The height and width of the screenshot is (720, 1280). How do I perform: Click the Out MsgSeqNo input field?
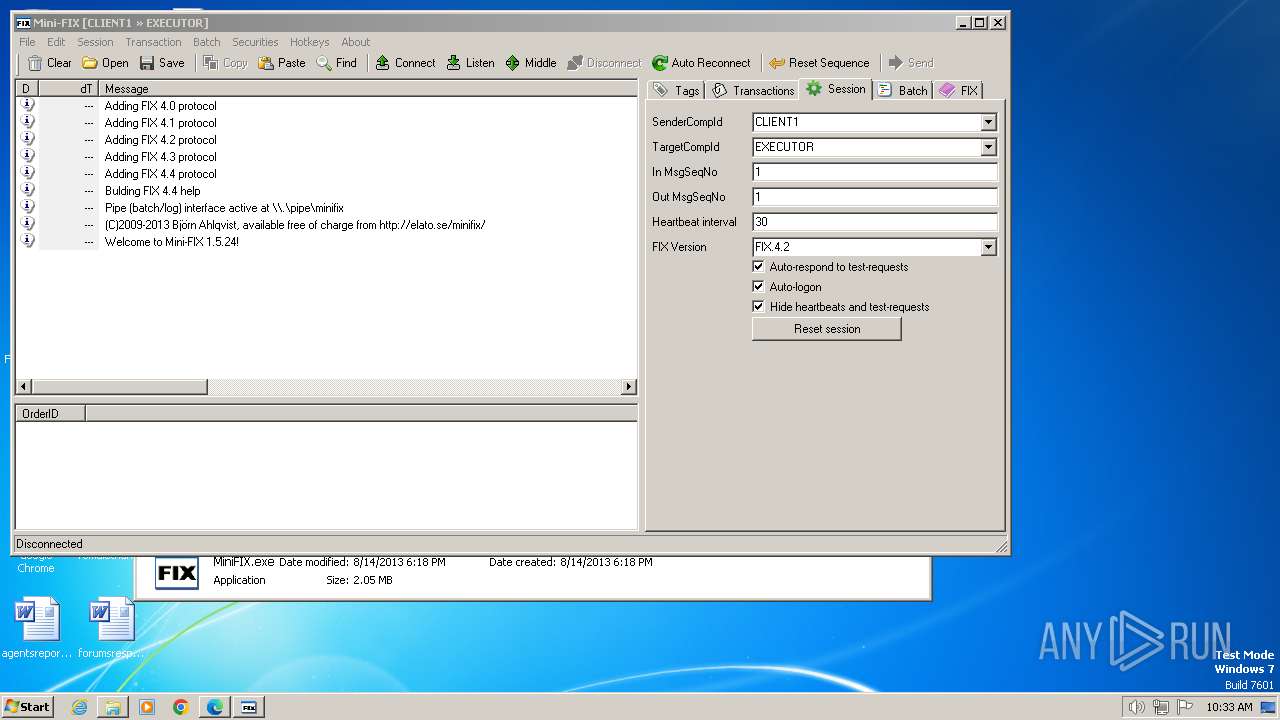[x=875, y=197]
